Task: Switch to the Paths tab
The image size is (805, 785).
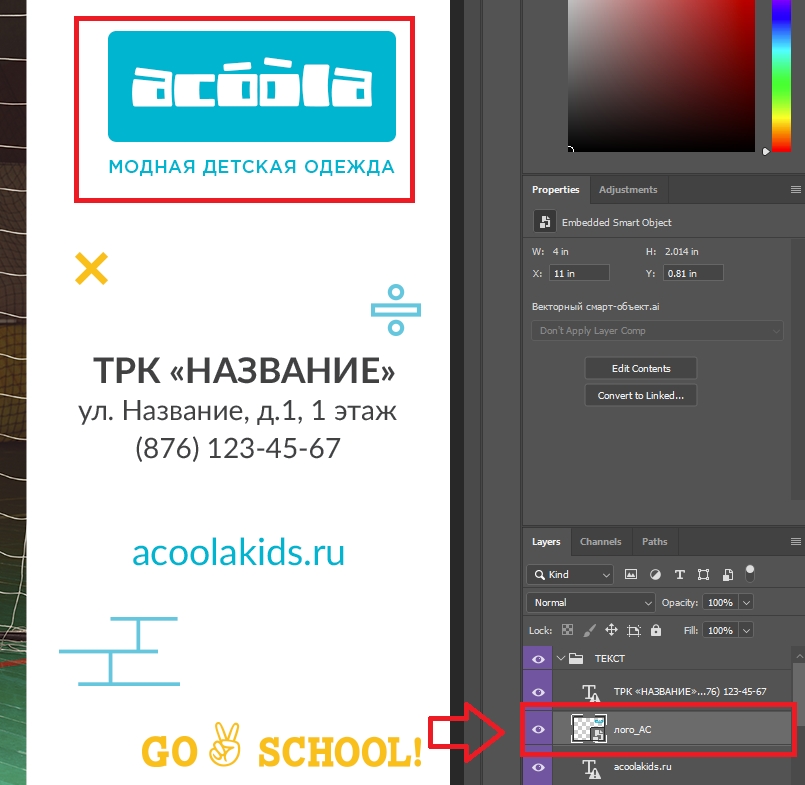Action: coord(655,542)
